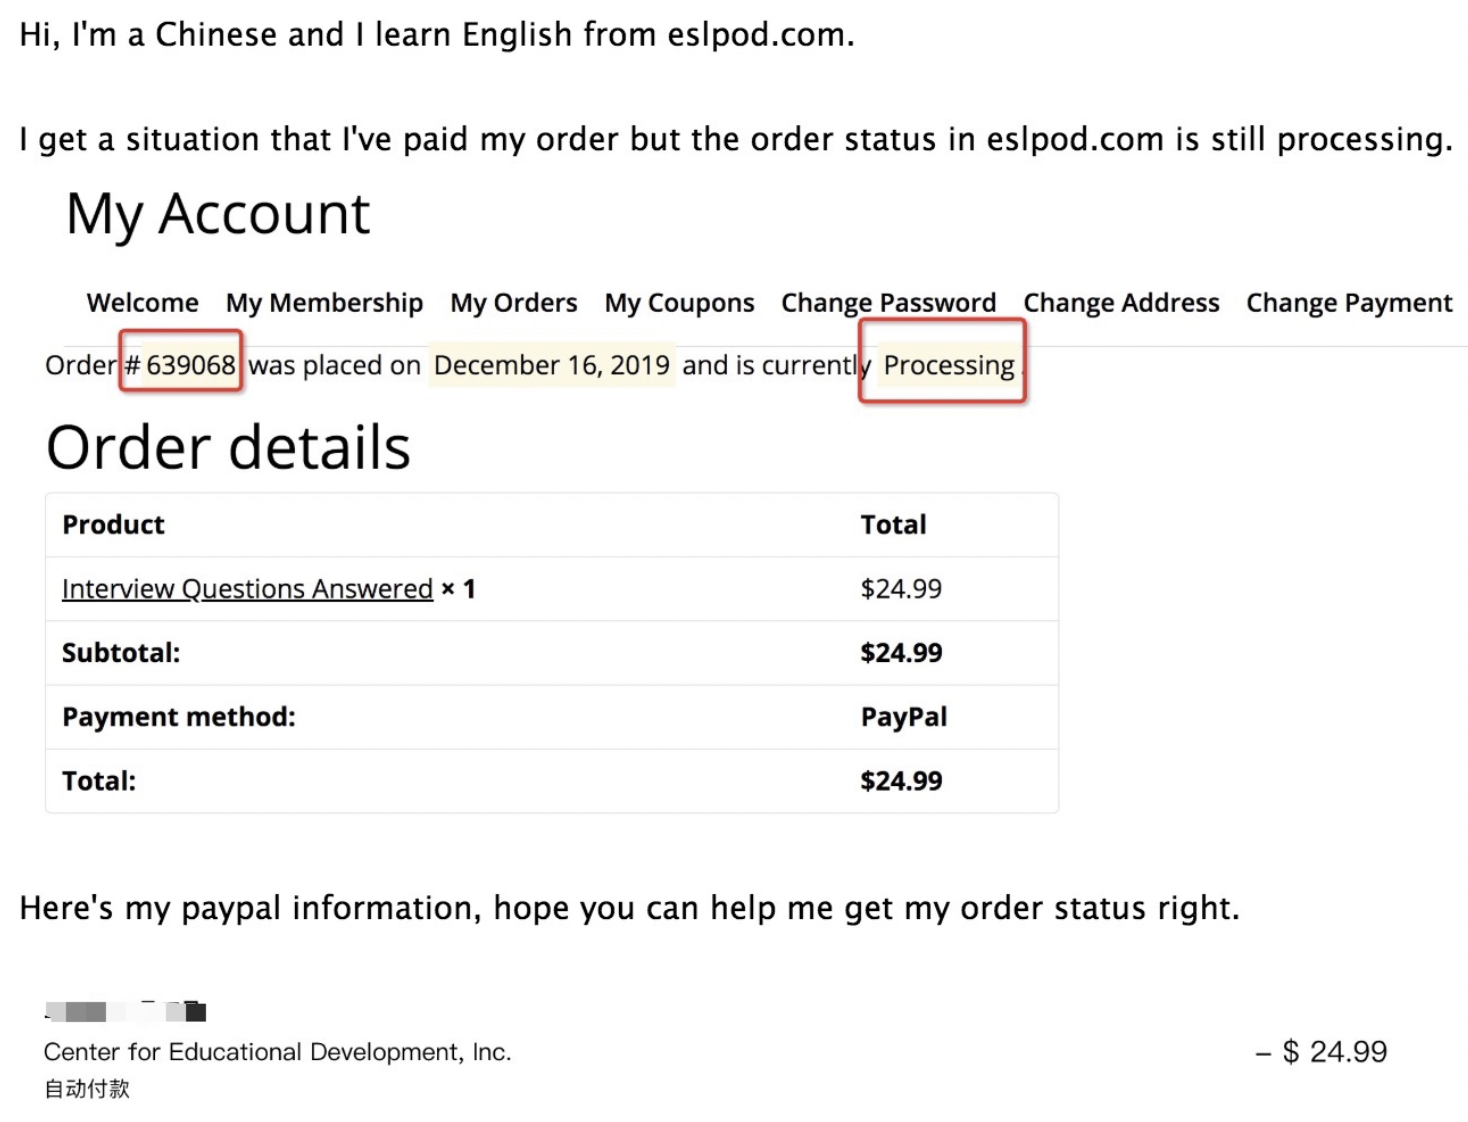
Task: Select the Change Password tab
Action: pyautogui.click(x=888, y=303)
